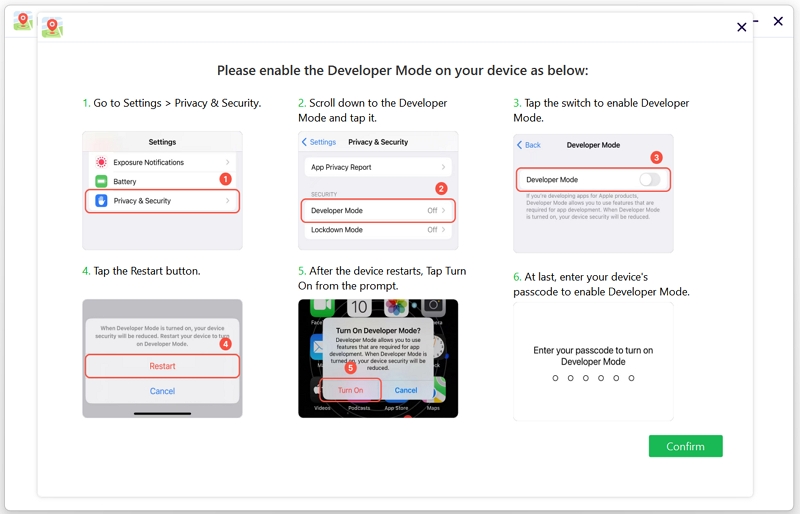Go back via the Settings link in step 2
This screenshot has width=800, height=514.
click(320, 142)
